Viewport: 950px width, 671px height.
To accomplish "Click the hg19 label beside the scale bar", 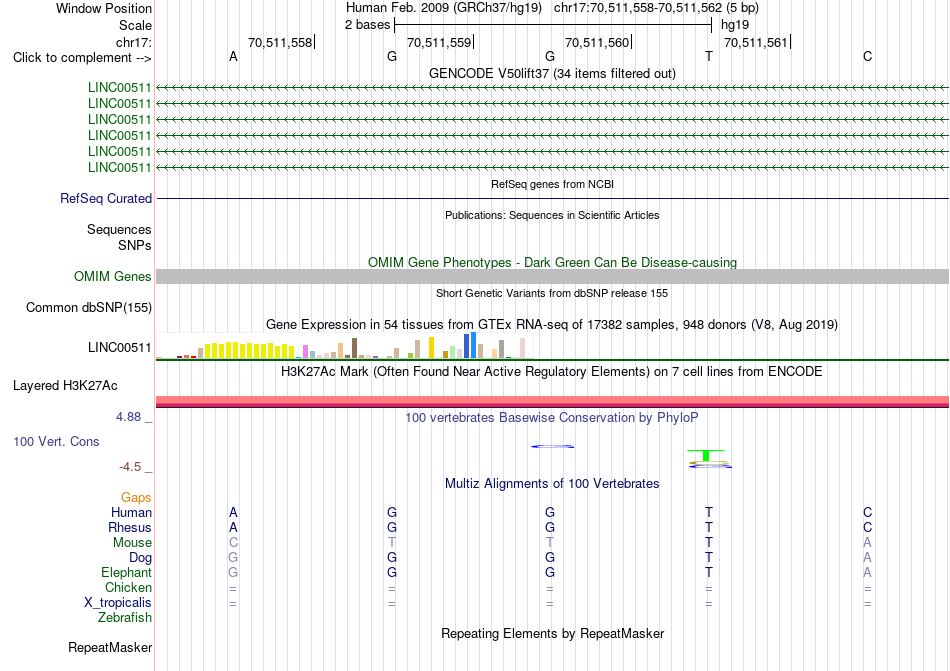I will [734, 25].
